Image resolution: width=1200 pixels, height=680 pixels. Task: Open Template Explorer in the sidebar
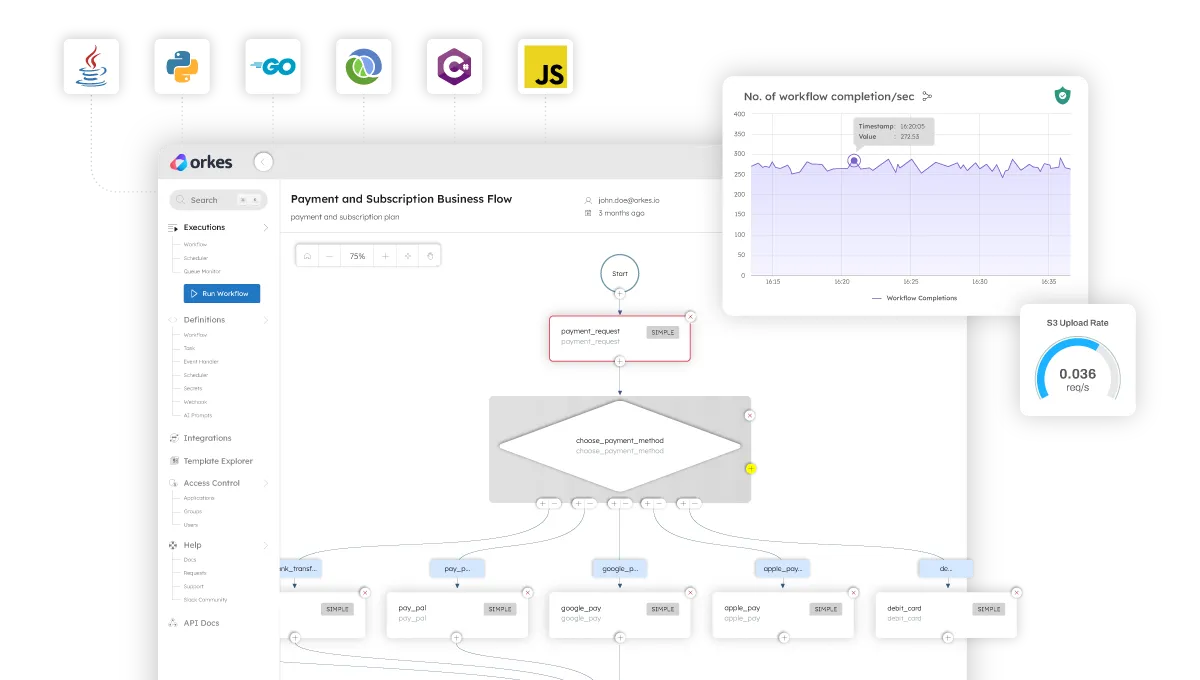point(219,460)
